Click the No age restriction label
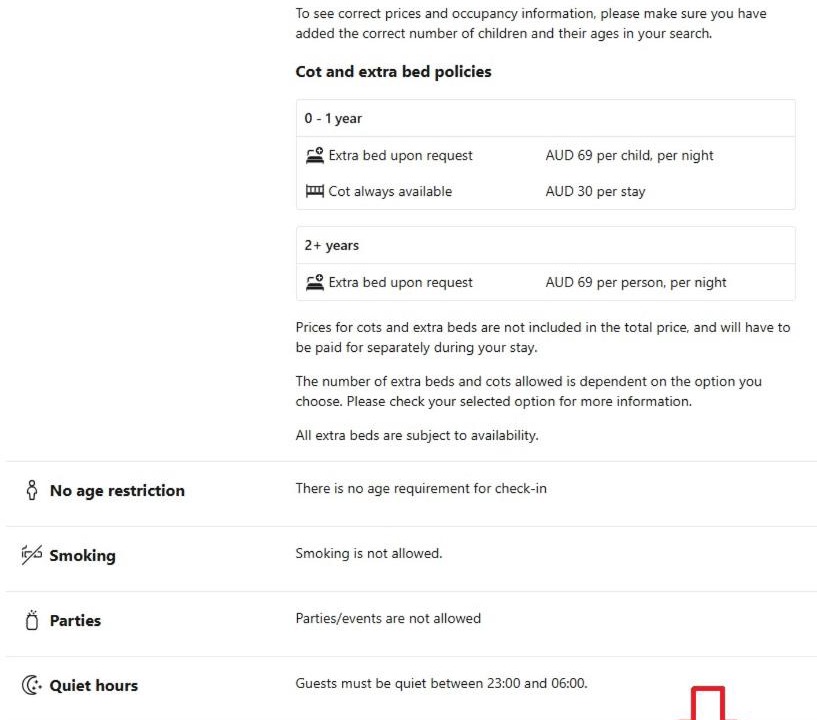This screenshot has height=720, width=817. pos(117,491)
